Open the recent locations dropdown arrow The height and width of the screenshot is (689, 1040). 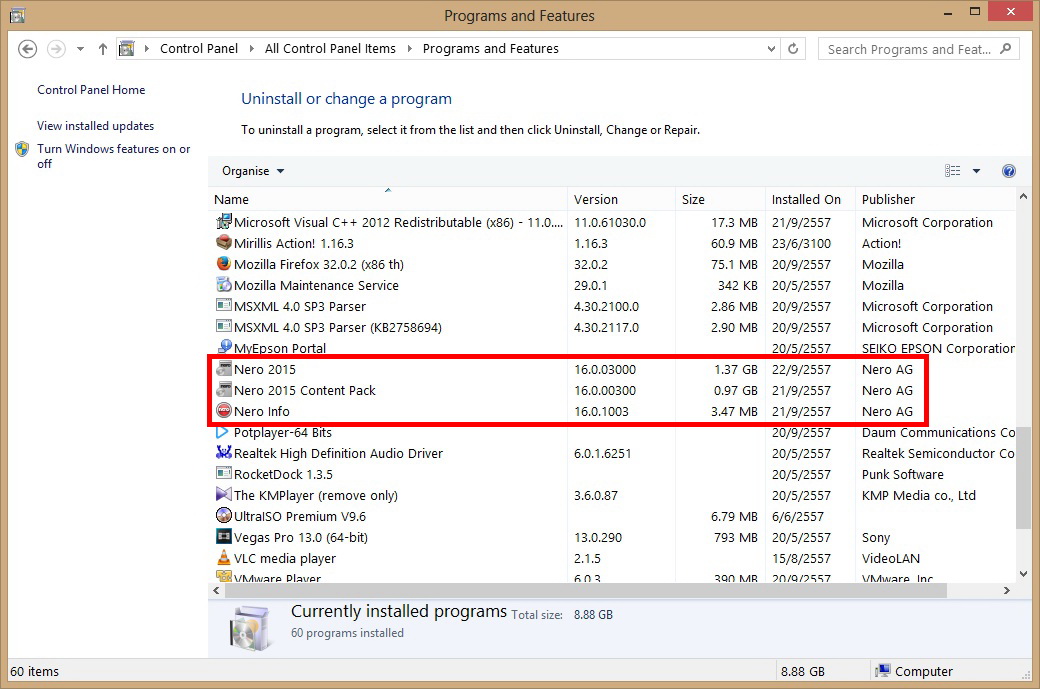click(x=80, y=49)
